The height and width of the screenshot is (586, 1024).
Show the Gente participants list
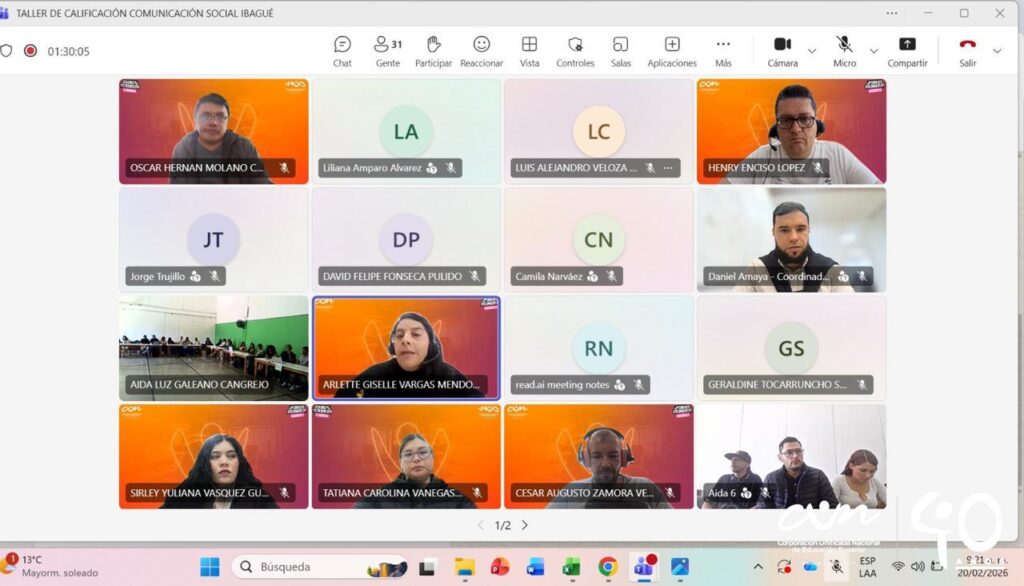387,51
